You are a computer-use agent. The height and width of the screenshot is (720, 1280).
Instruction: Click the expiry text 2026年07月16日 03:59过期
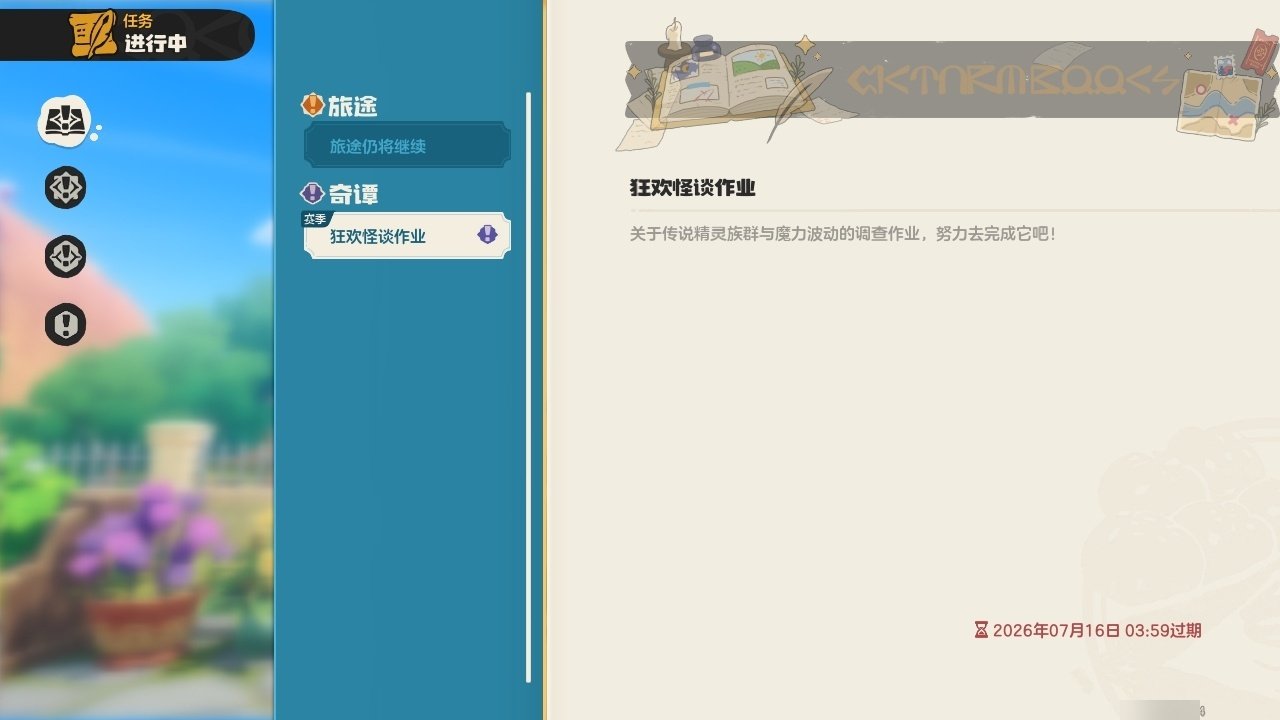click(x=1097, y=630)
